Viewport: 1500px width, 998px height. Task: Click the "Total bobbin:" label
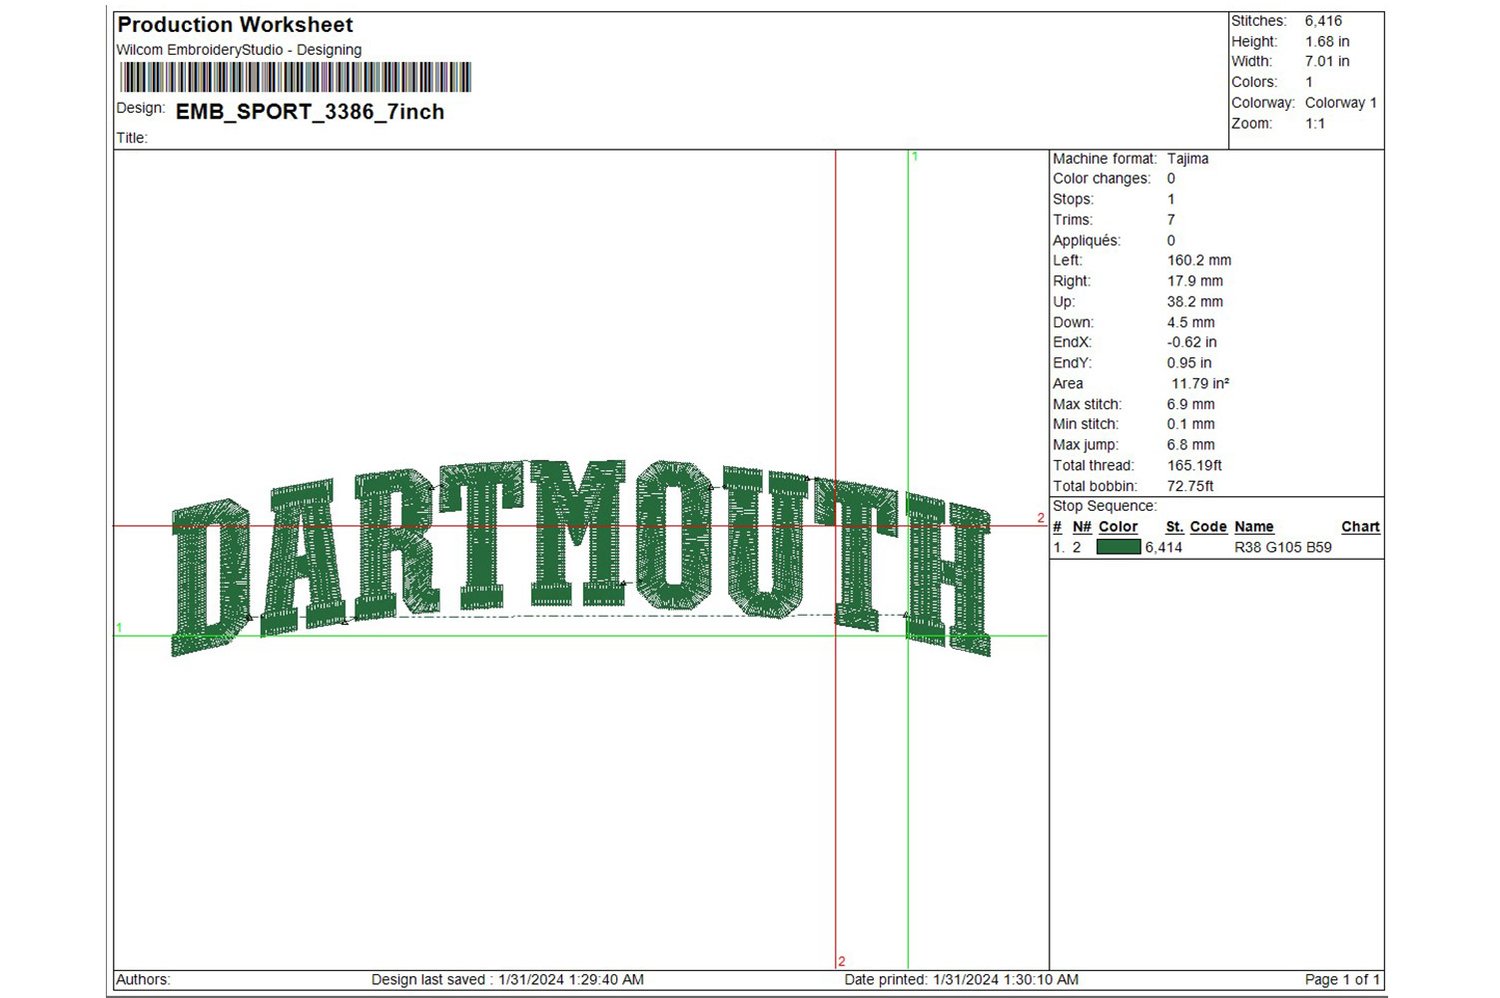click(x=1095, y=487)
